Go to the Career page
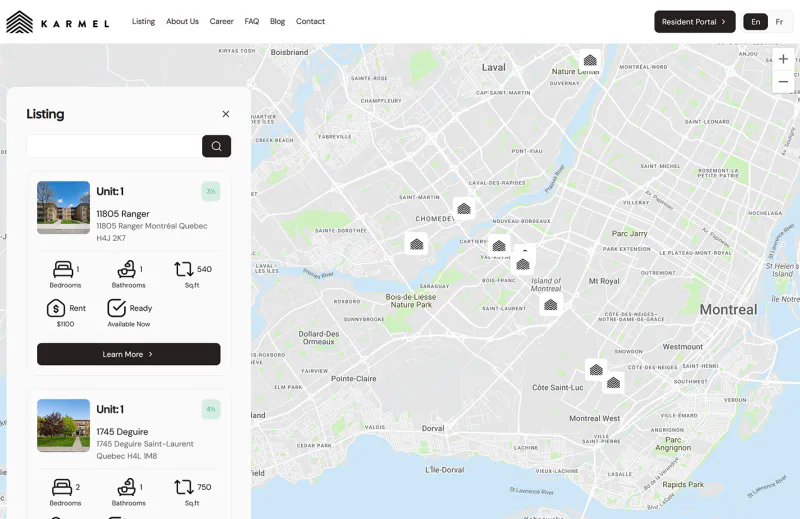 (221, 21)
